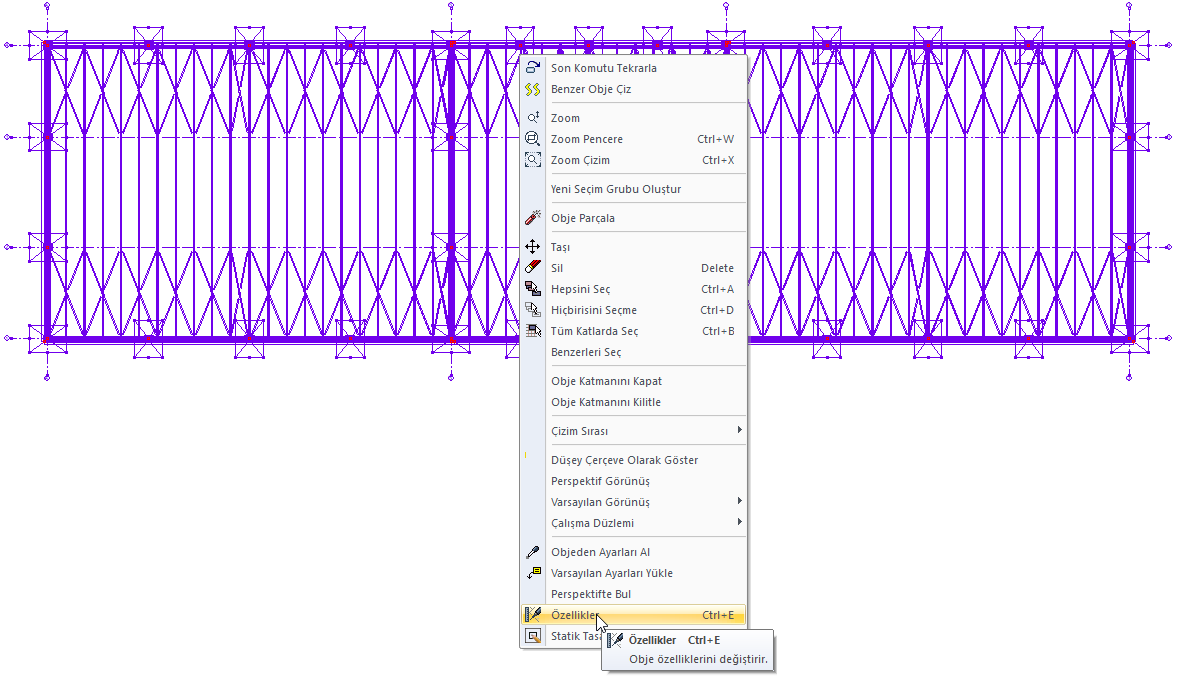Choose Objeden Ayarları Al entry
This screenshot has width=1178, height=677.
pyautogui.click(x=633, y=552)
